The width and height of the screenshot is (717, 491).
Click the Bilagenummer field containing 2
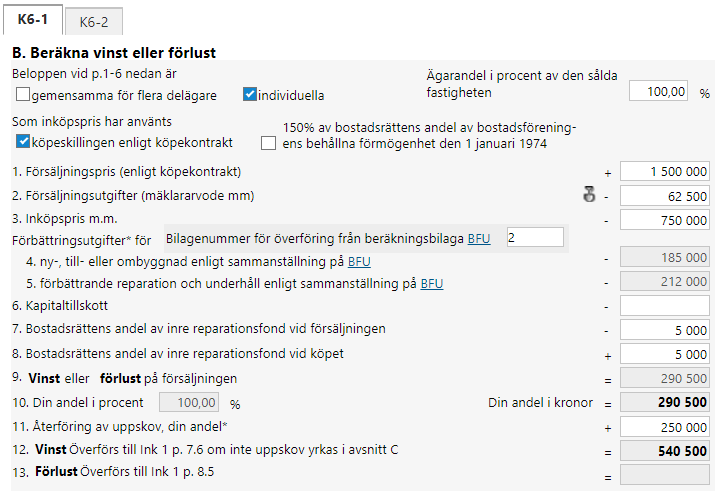535,237
